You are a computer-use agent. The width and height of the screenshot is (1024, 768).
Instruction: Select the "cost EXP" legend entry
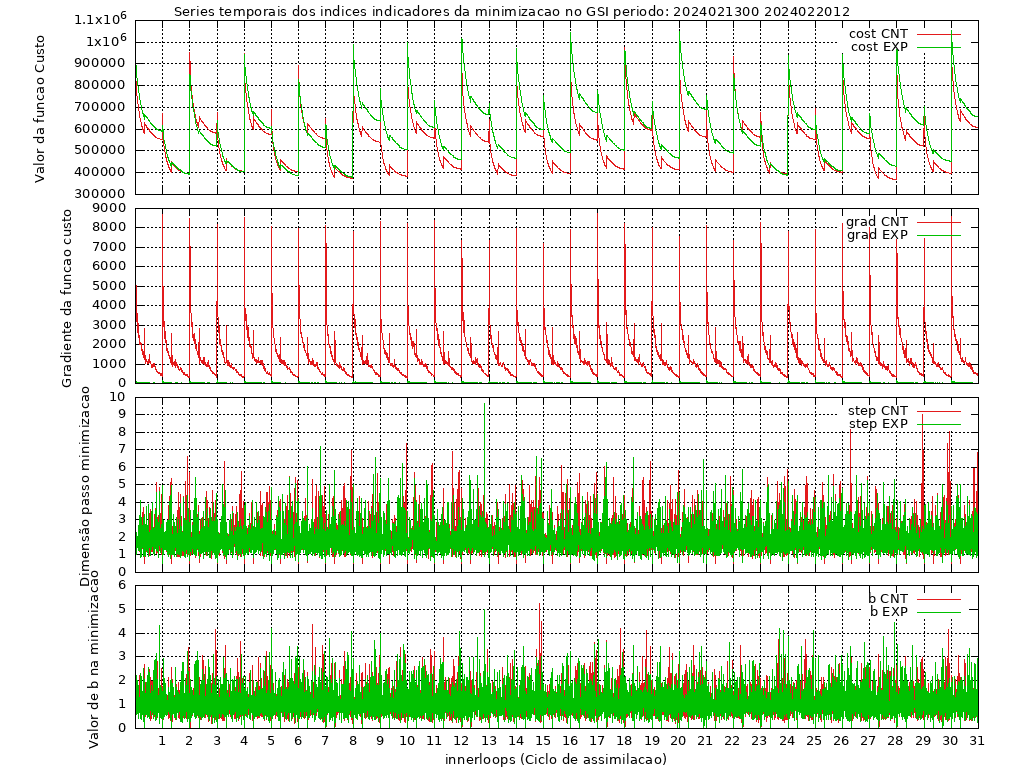click(x=878, y=47)
